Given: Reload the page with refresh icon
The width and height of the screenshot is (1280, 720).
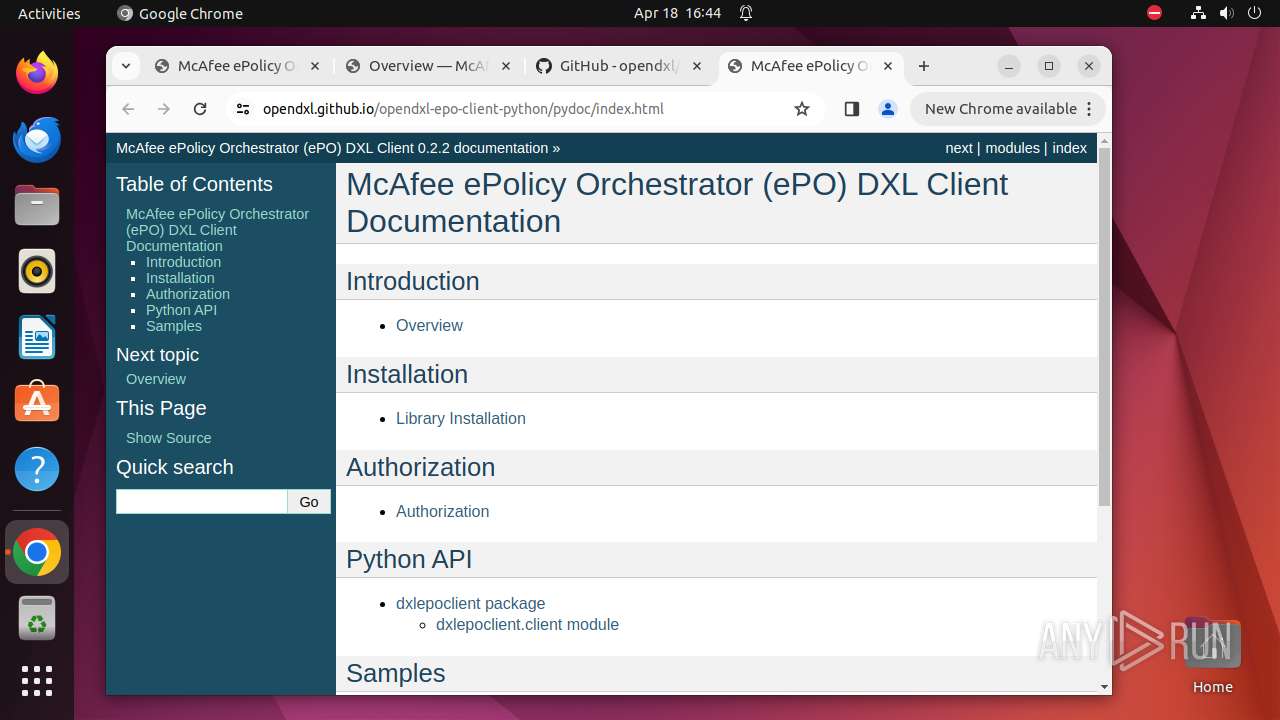Looking at the screenshot, I should click(200, 109).
